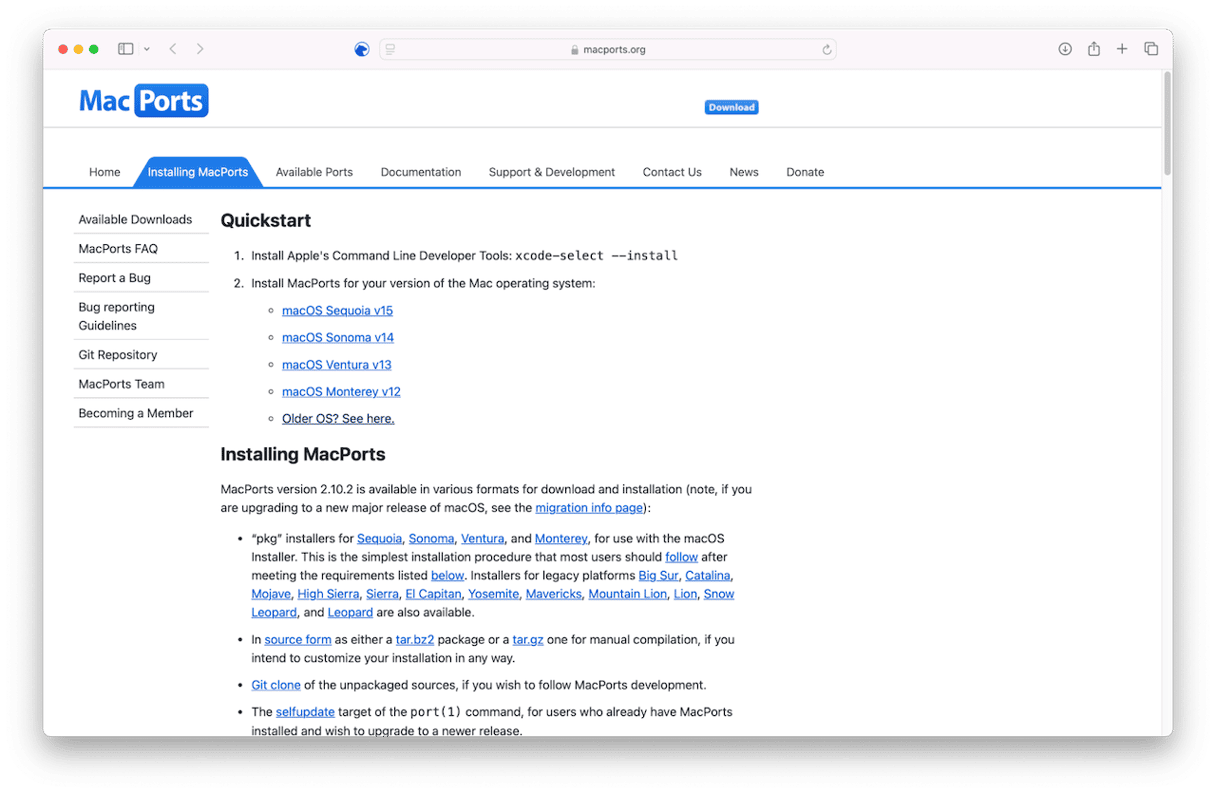Open the macOS Sequoia v15 link
1216x794 pixels.
(x=337, y=310)
